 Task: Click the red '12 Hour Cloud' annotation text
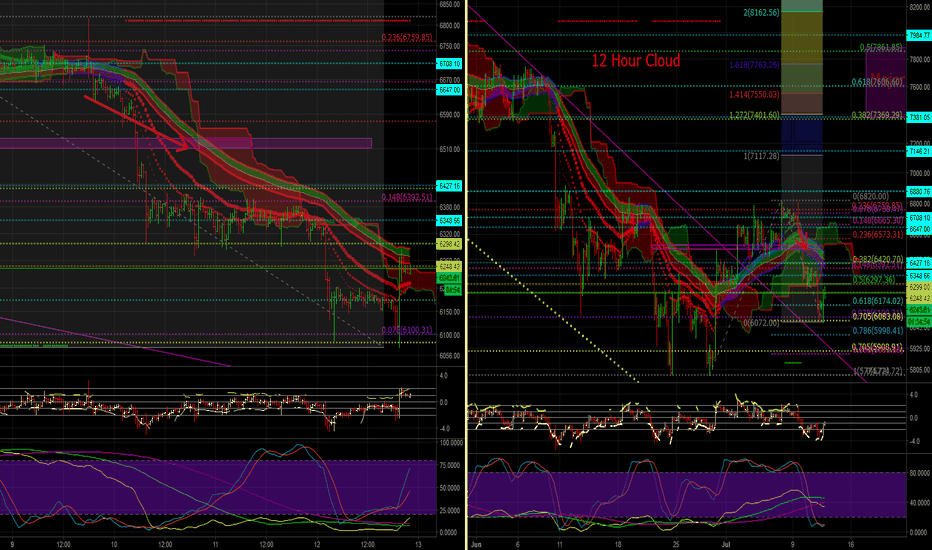(x=636, y=61)
